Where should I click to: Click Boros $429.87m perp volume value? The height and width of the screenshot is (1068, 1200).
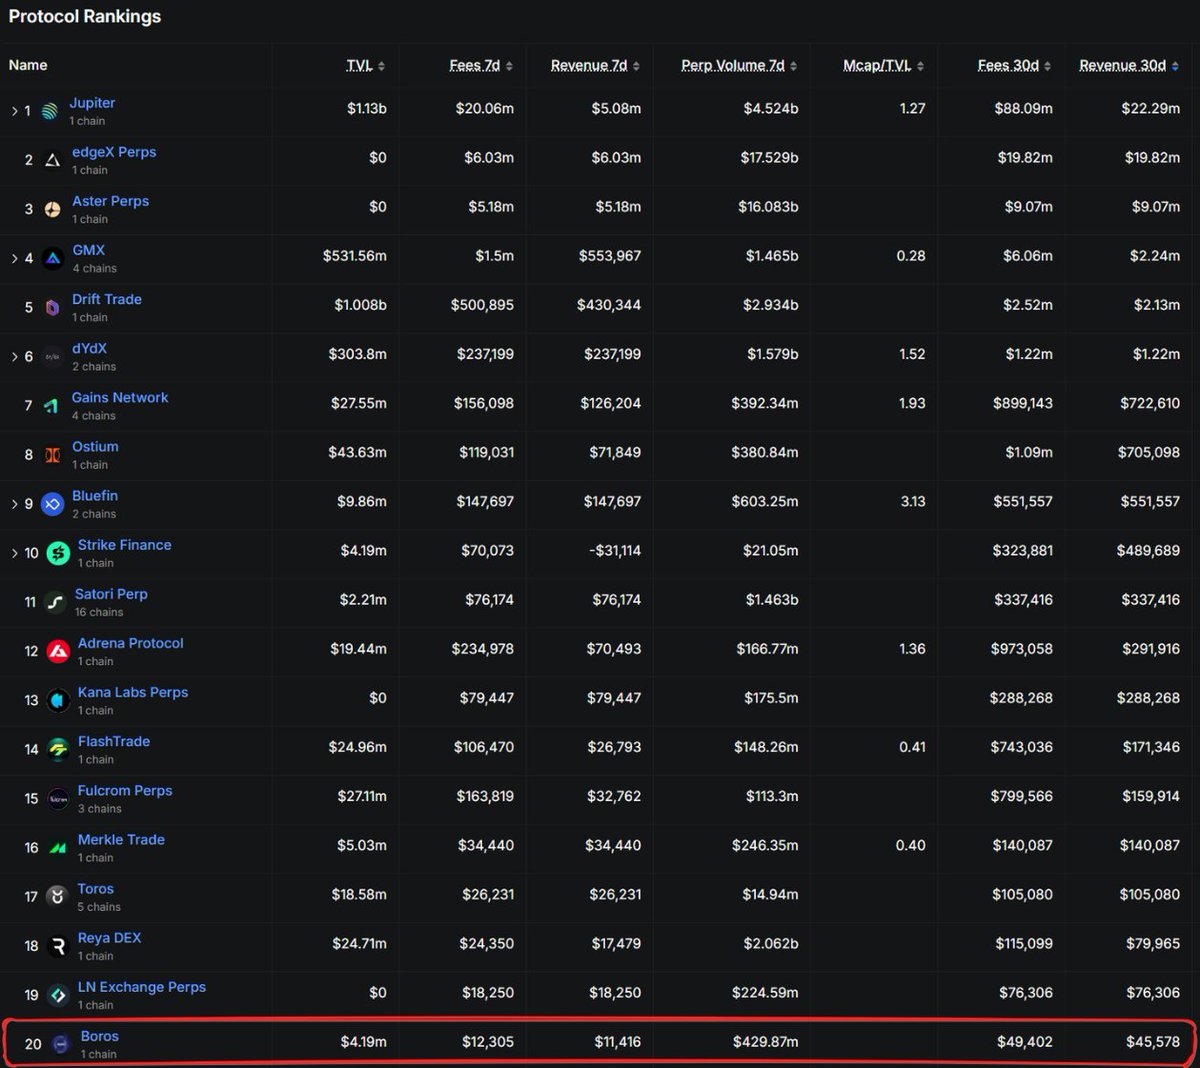[x=766, y=1041]
